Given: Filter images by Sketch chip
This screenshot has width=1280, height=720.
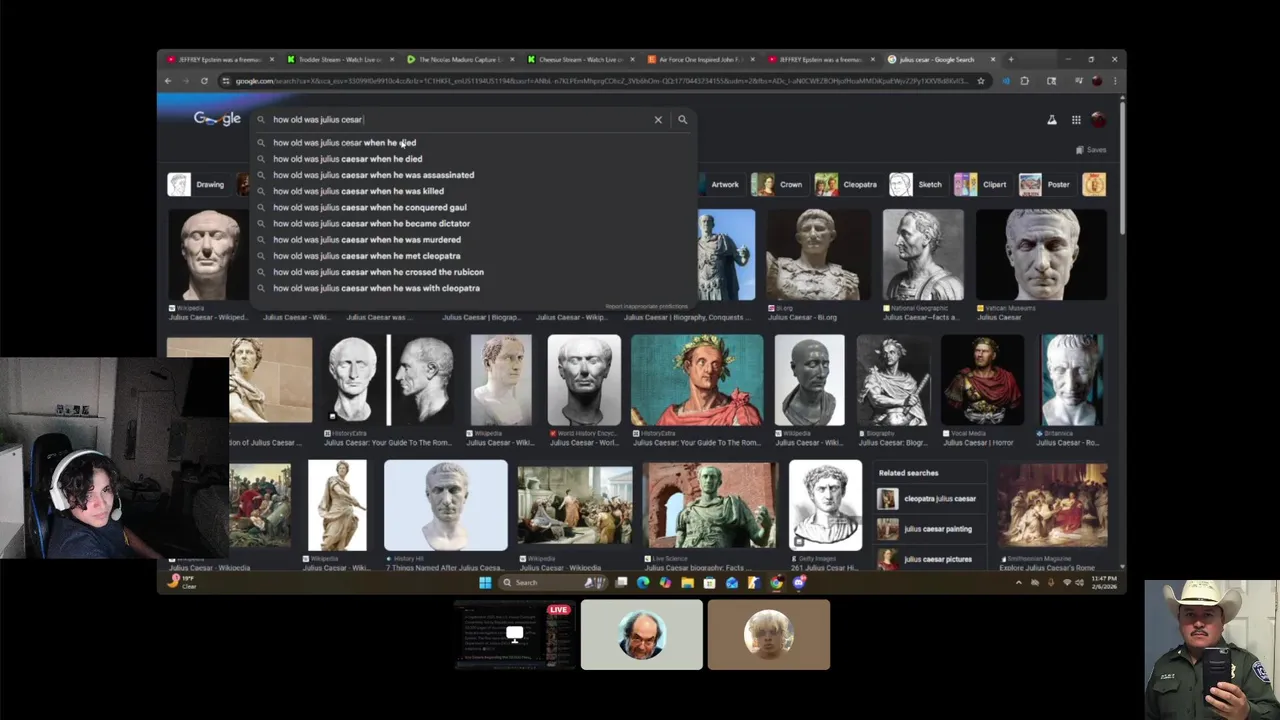Looking at the screenshot, I should point(917,184).
